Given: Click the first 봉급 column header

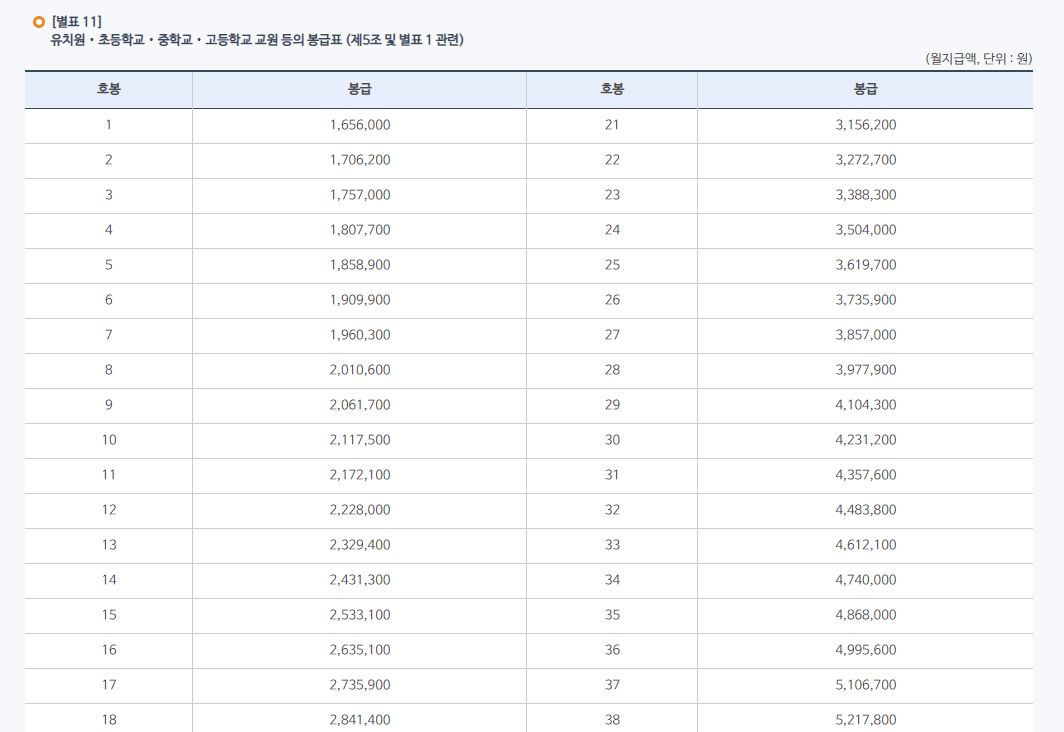Looking at the screenshot, I should 360,89.
